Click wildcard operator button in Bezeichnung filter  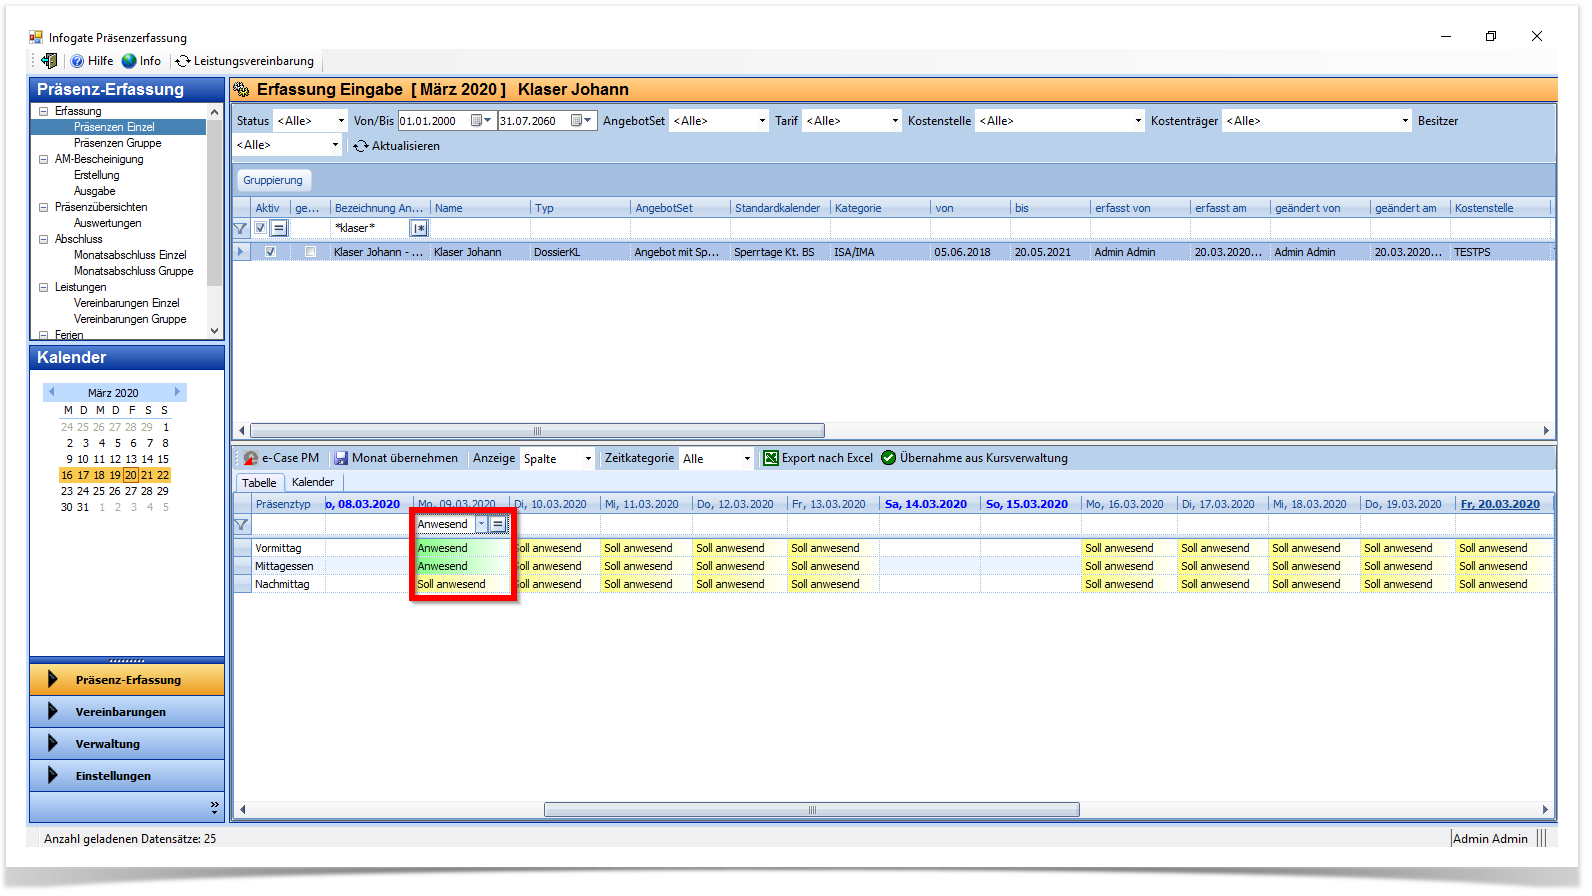[419, 228]
